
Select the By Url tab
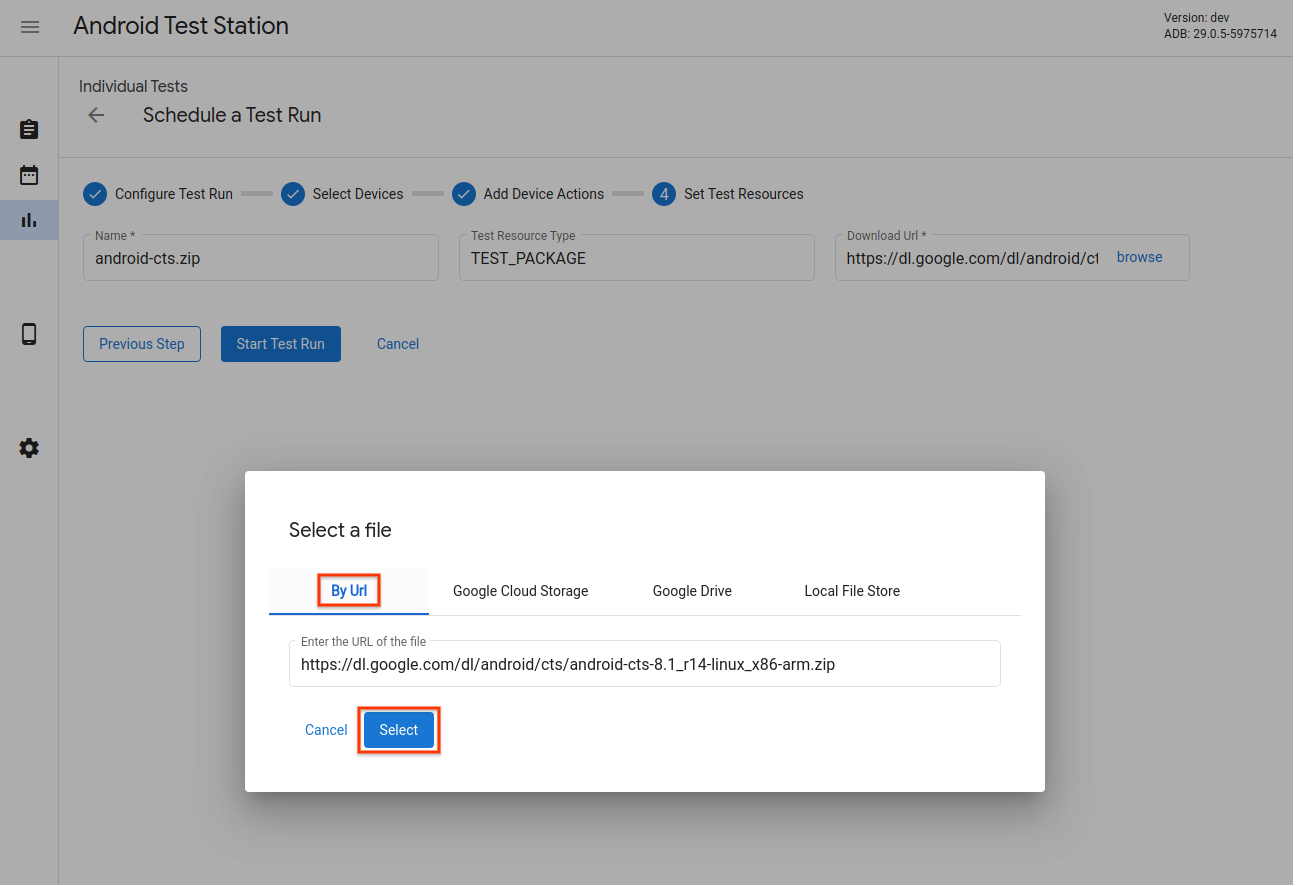click(348, 590)
